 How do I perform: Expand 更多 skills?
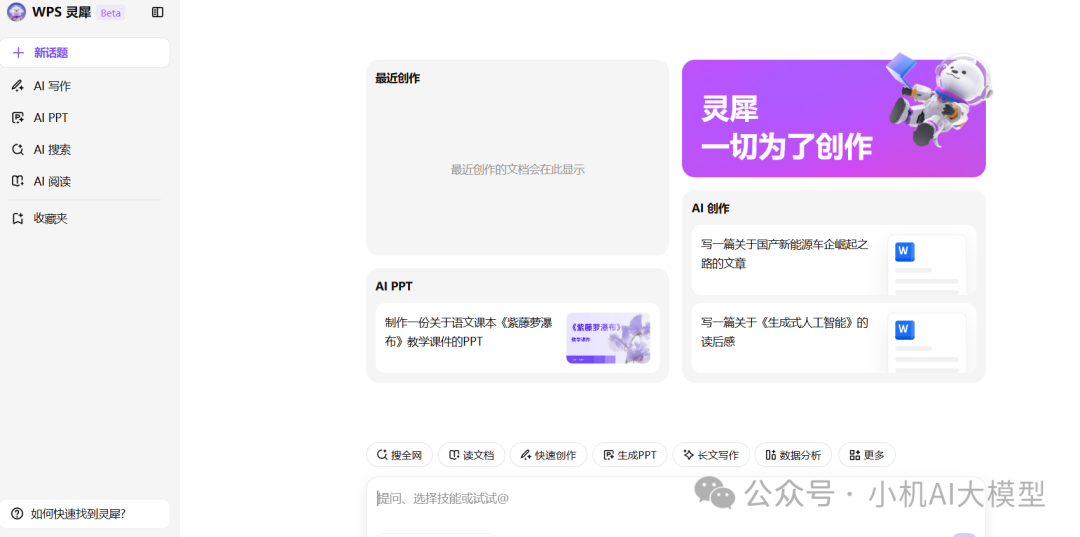point(866,455)
